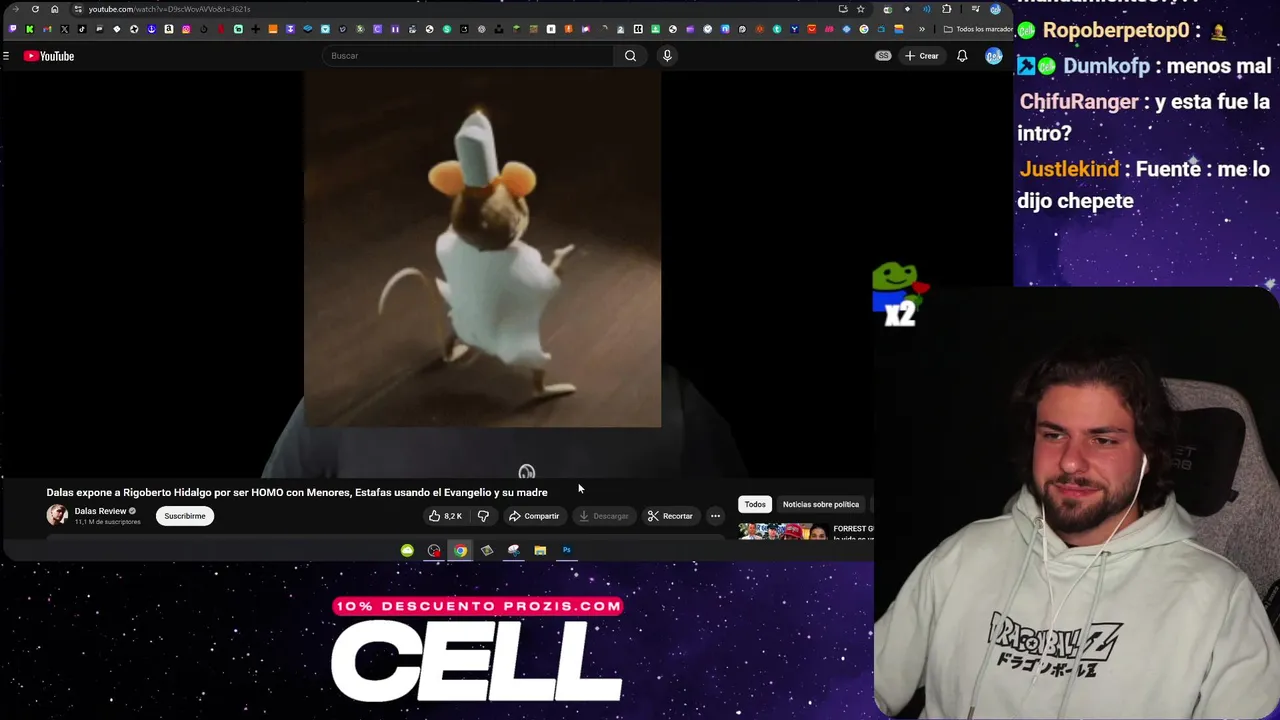Open the install app icon in address bar

(x=843, y=9)
